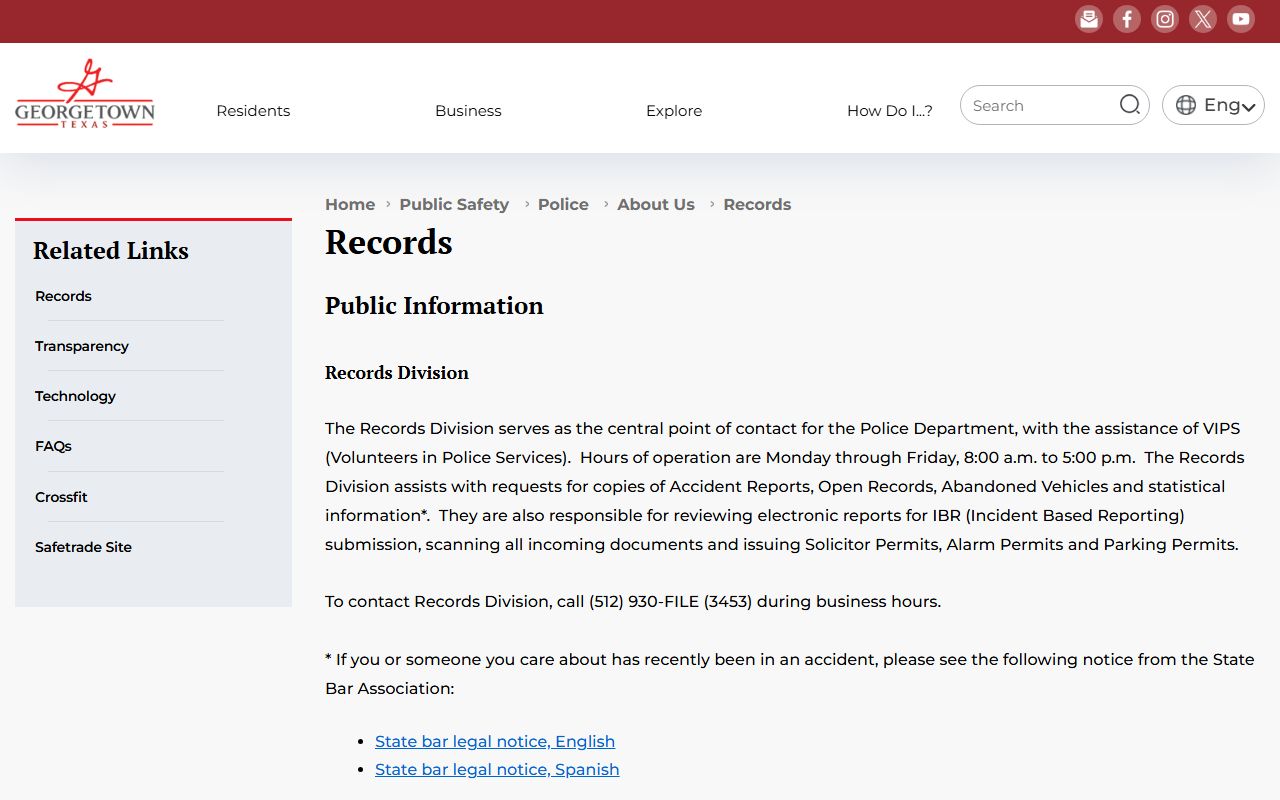Viewport: 1280px width, 800px height.
Task: Click the X (Twitter) icon
Action: click(x=1203, y=19)
